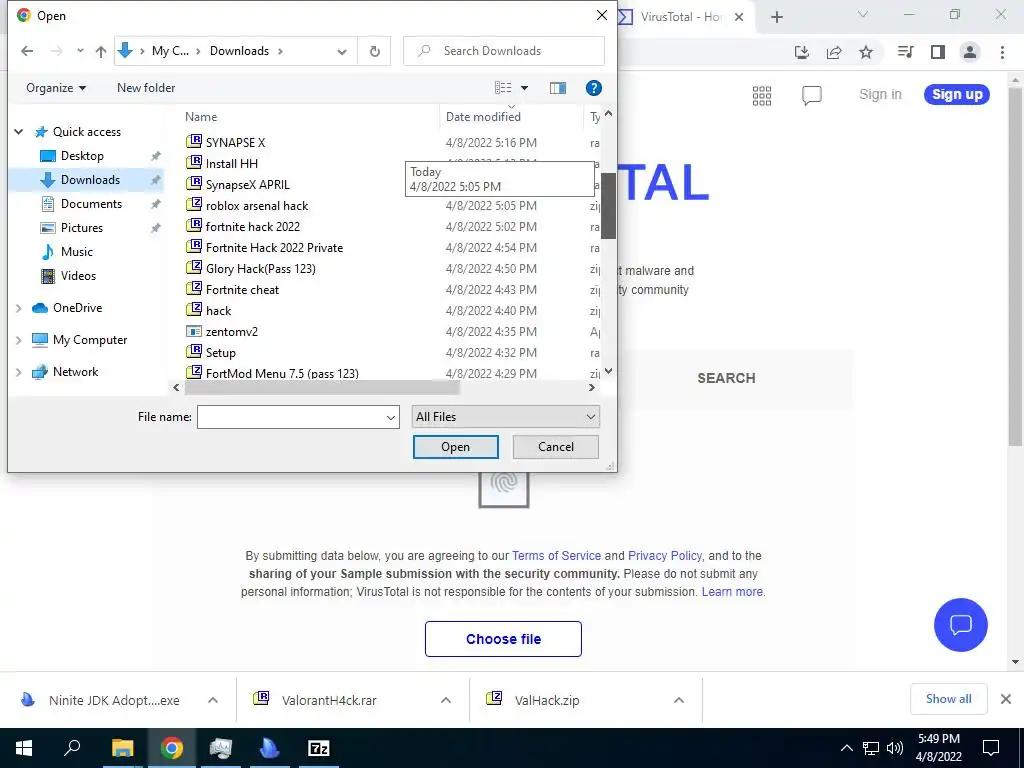Open taskbar search magnifier
The width and height of the screenshot is (1024, 768).
coord(72,748)
